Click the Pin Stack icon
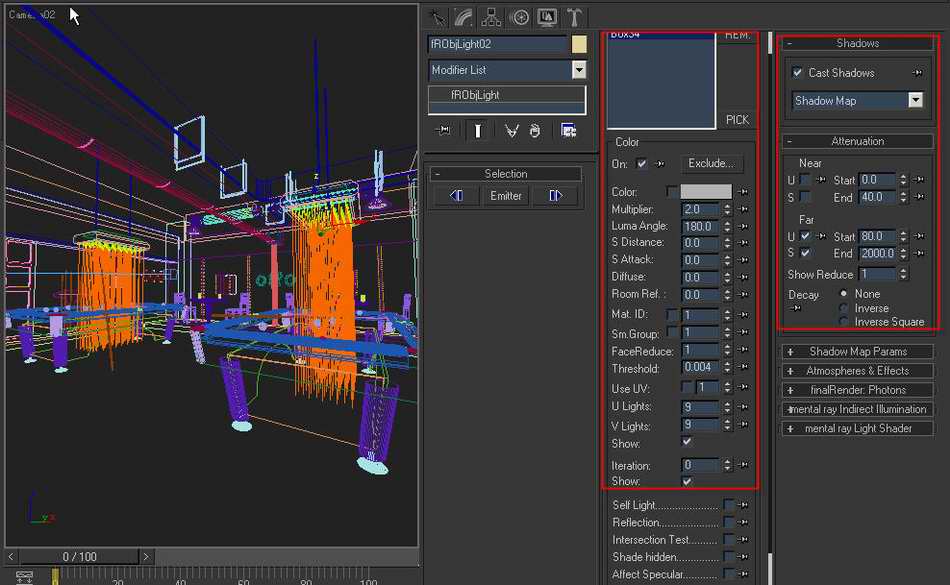 (444, 130)
